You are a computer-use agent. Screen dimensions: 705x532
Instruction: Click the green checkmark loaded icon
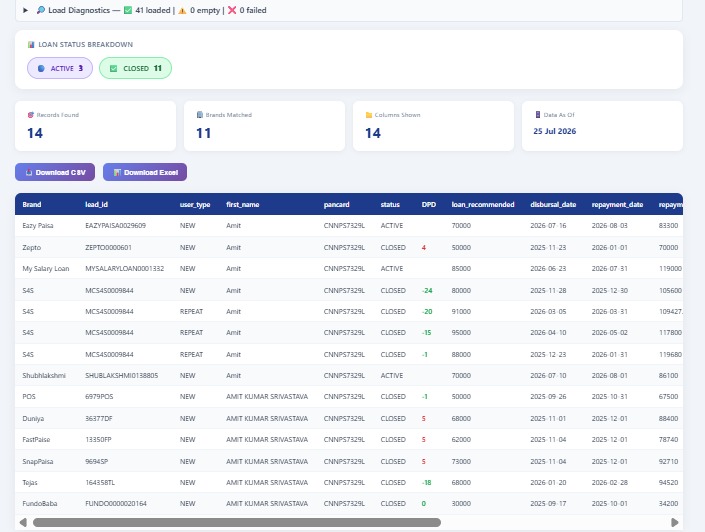click(x=128, y=10)
